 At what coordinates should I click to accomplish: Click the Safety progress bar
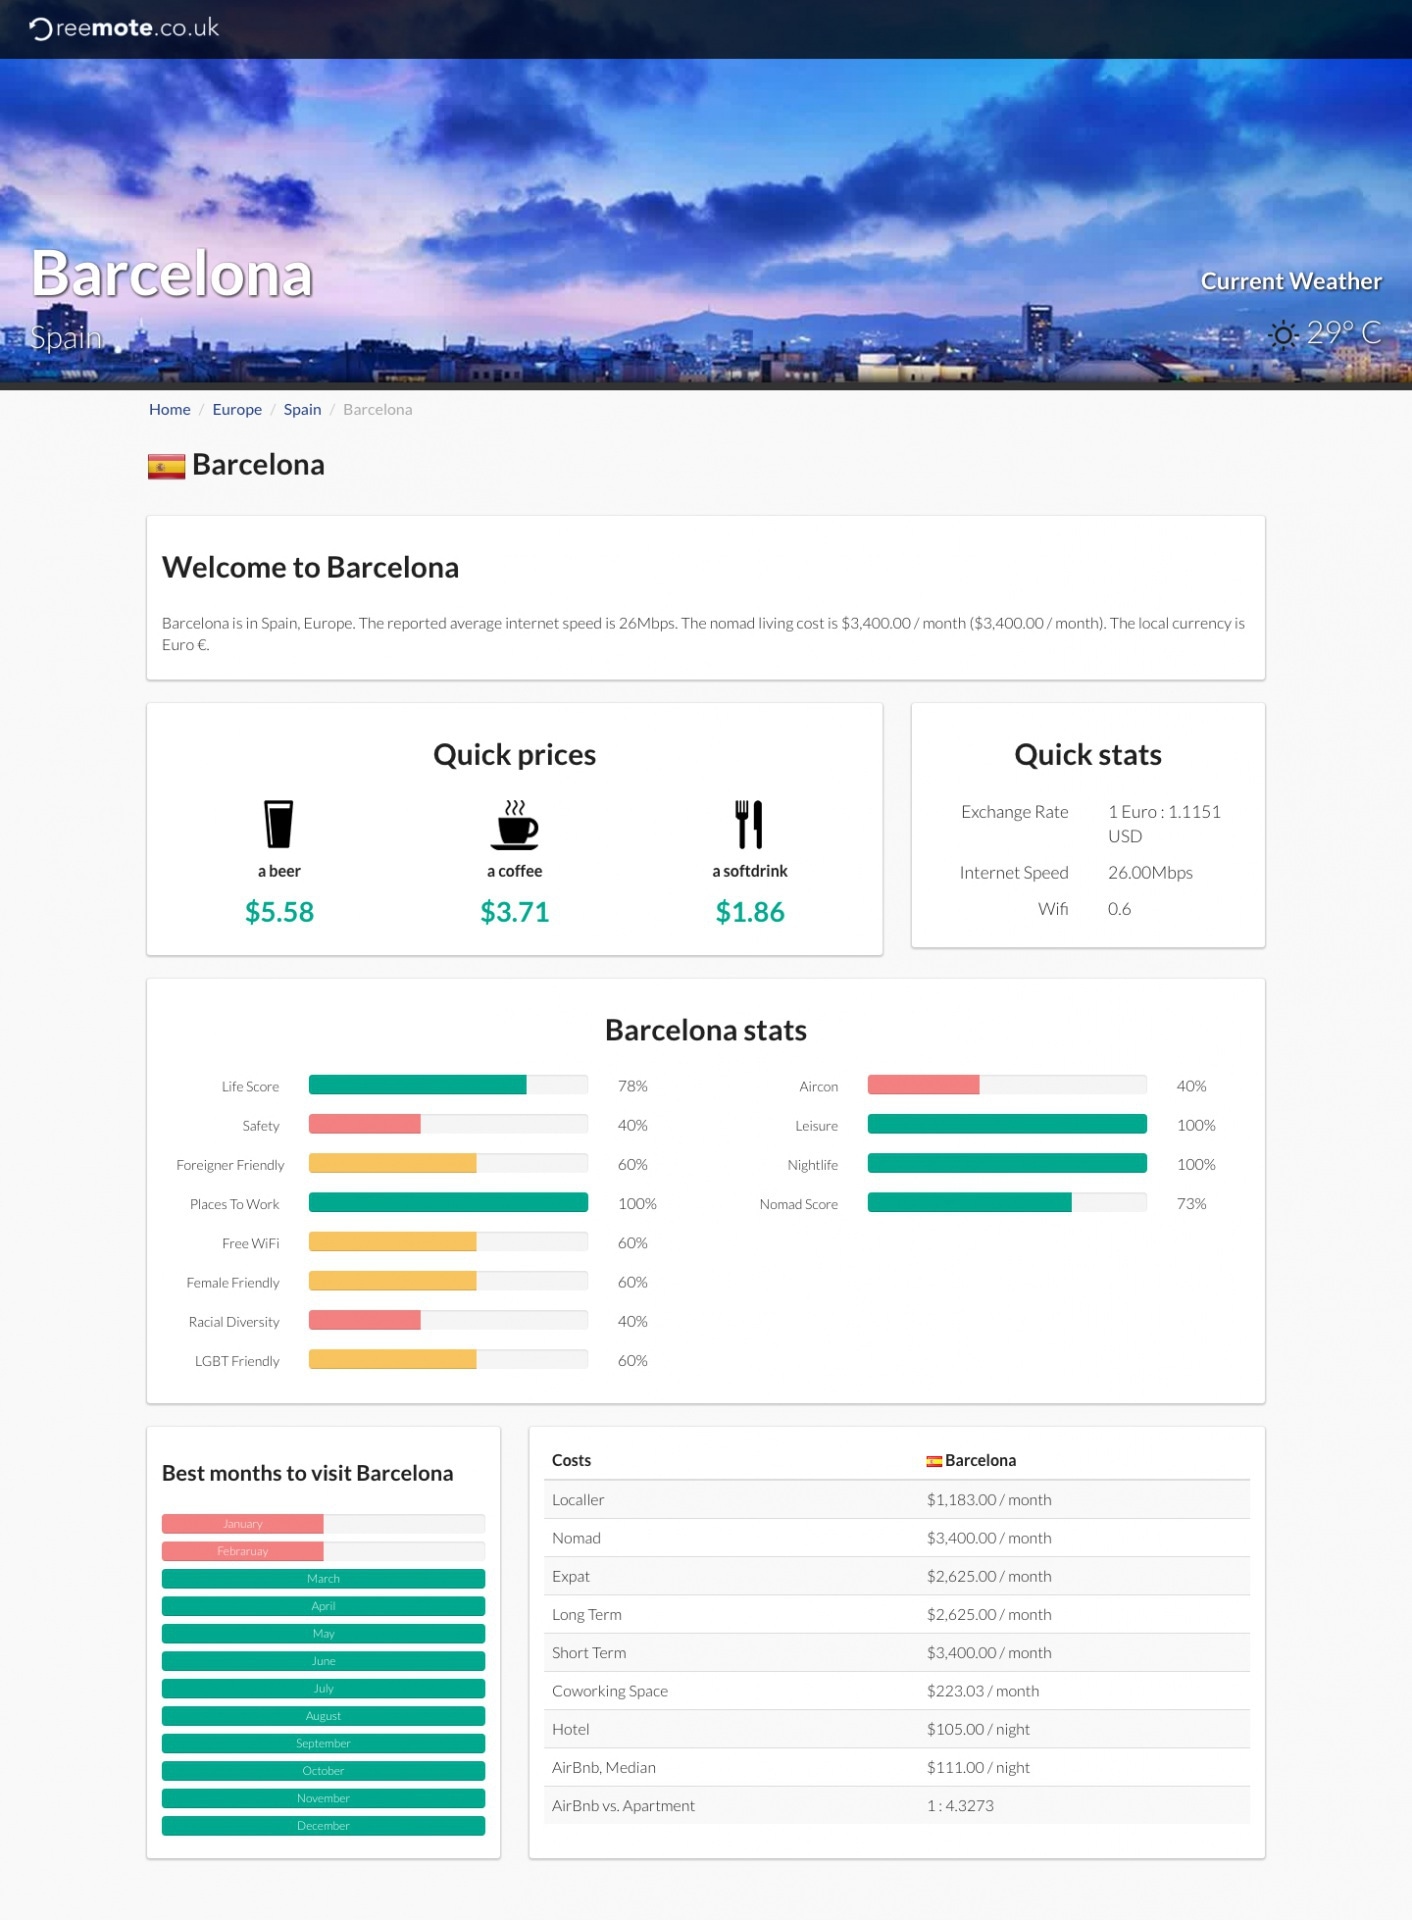coord(448,1124)
